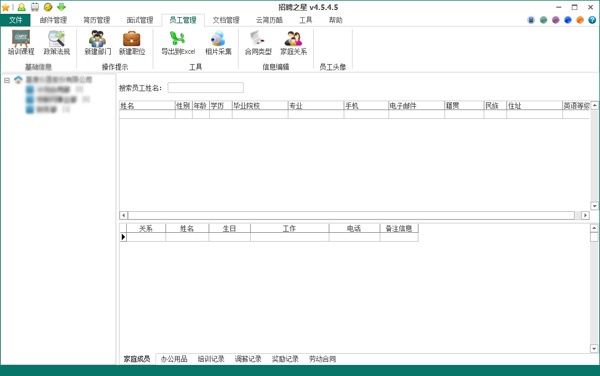The width and height of the screenshot is (600, 376).
Task: Switch to the 云简历酷 ribbon tab
Action: [x=269, y=20]
